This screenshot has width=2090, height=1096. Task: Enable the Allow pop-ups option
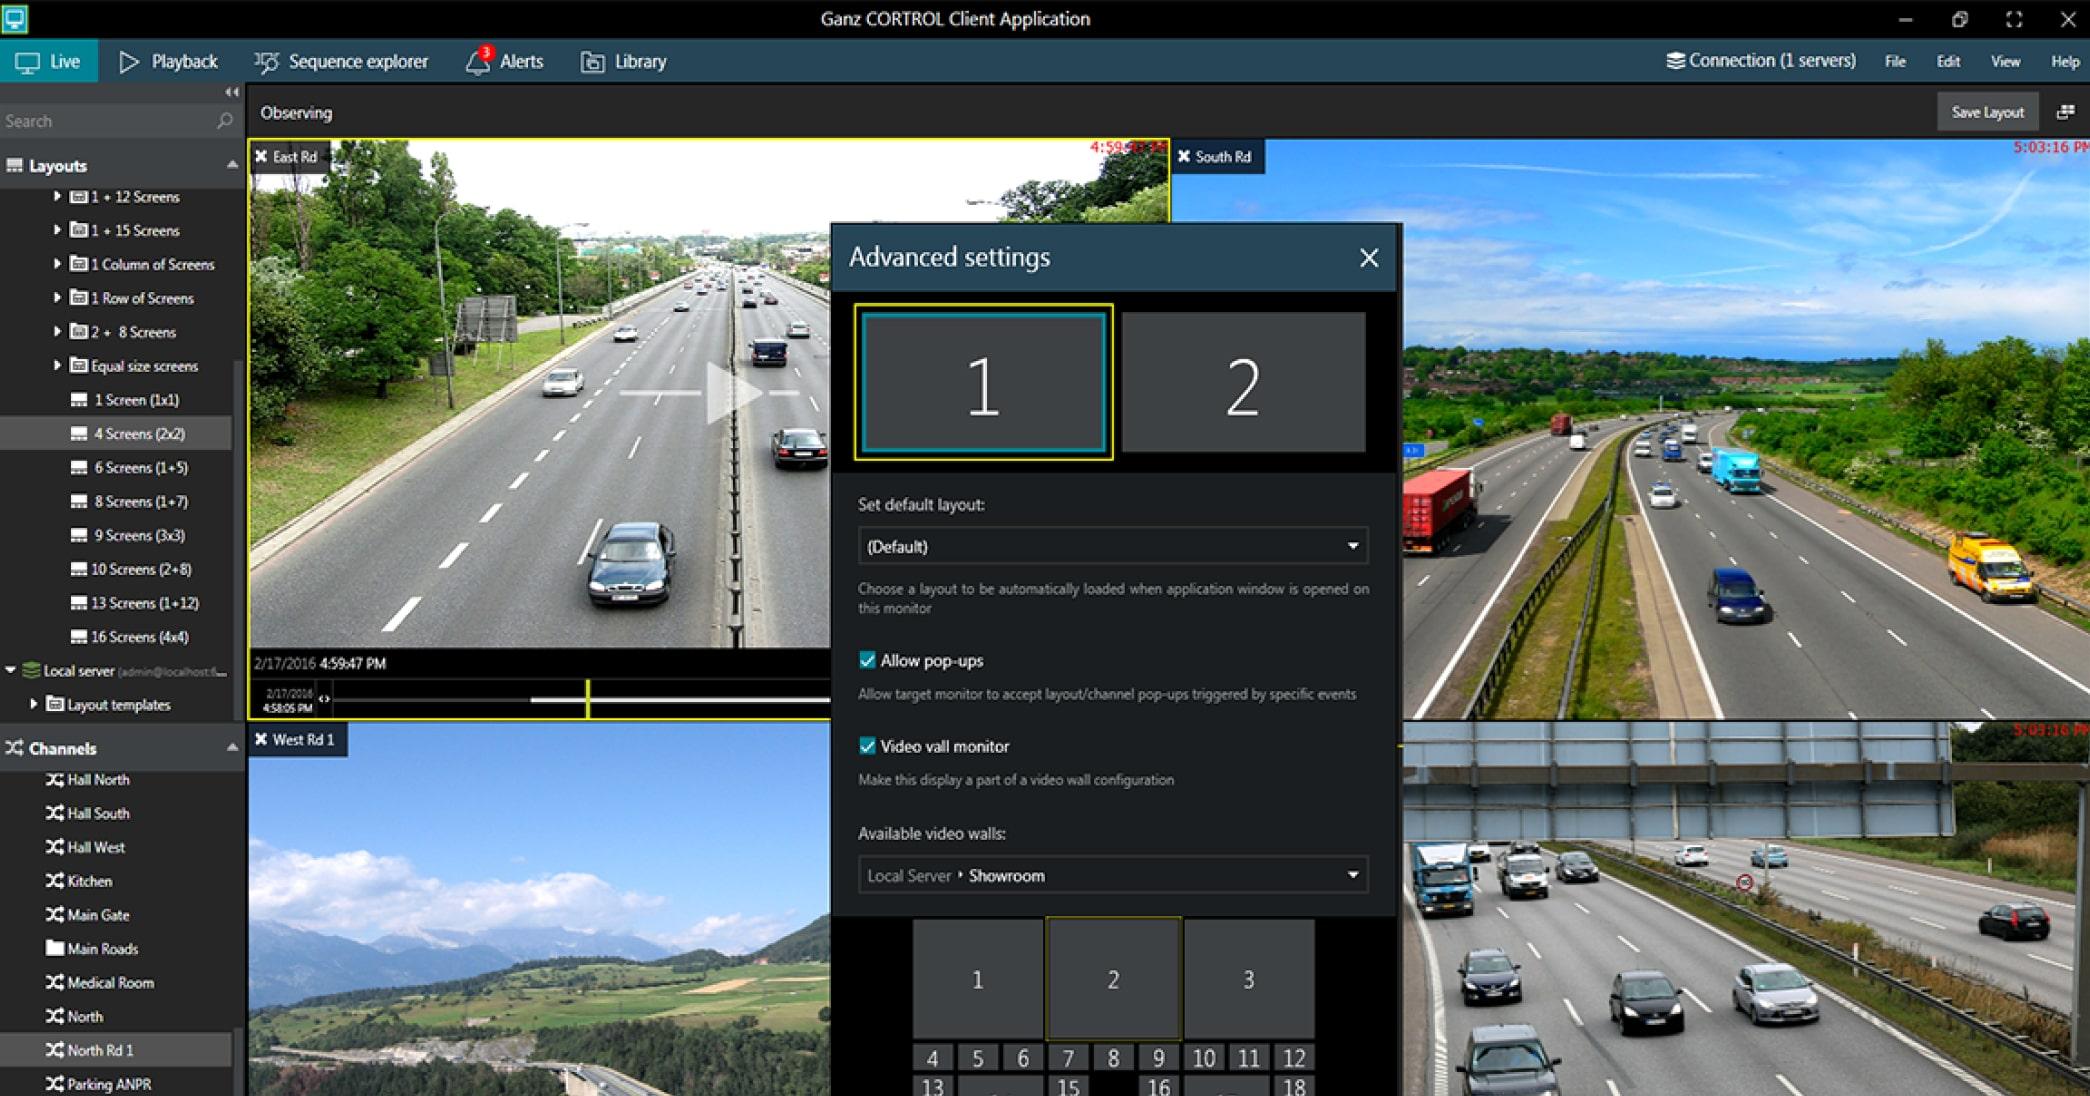[x=866, y=660]
